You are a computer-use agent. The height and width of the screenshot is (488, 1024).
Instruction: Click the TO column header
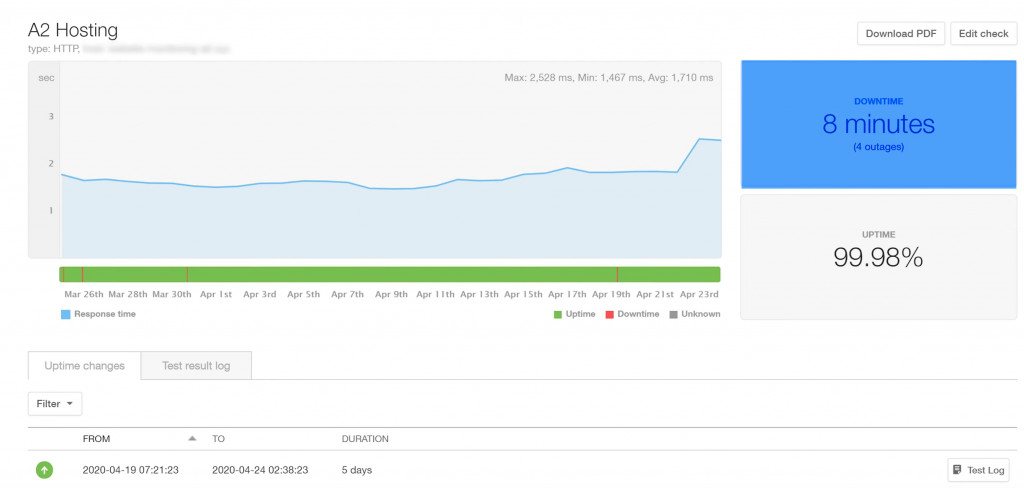219,438
